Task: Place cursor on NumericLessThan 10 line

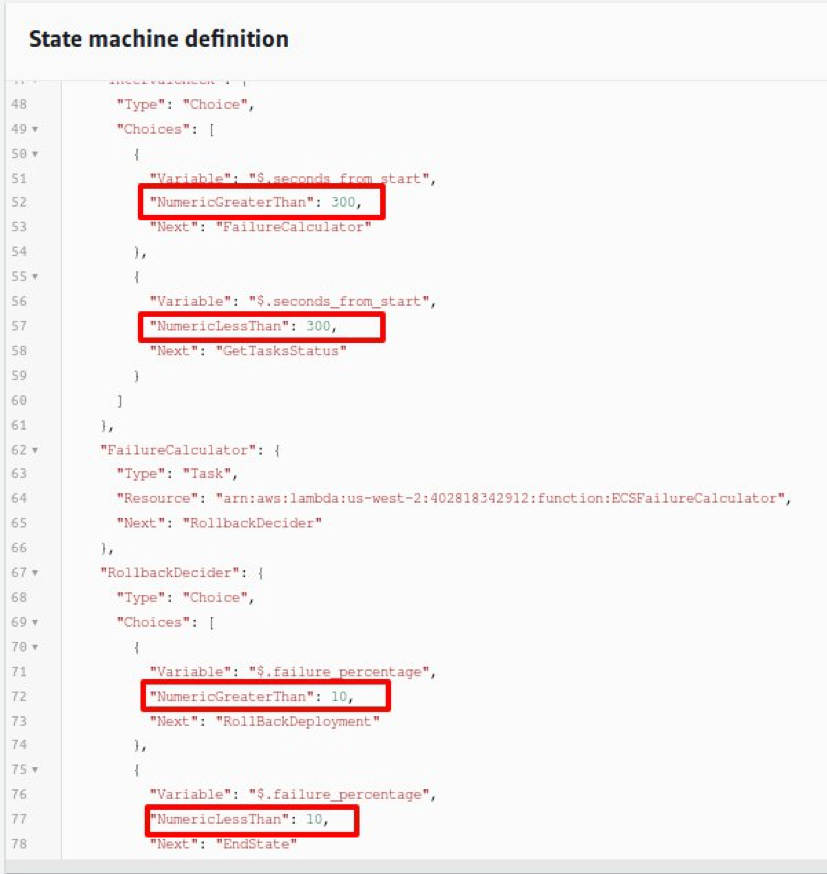Action: pos(239,819)
